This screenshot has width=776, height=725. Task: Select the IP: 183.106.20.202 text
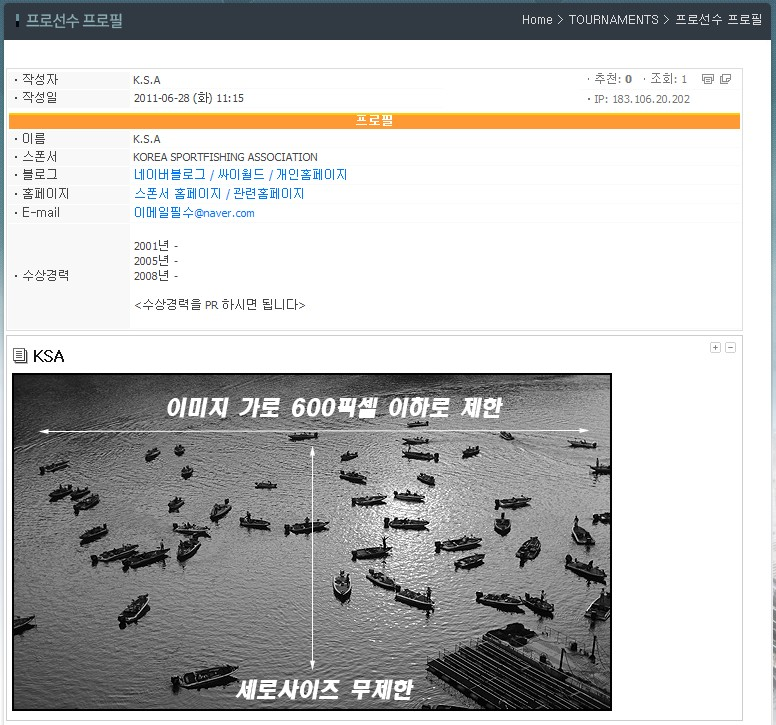tap(641, 99)
